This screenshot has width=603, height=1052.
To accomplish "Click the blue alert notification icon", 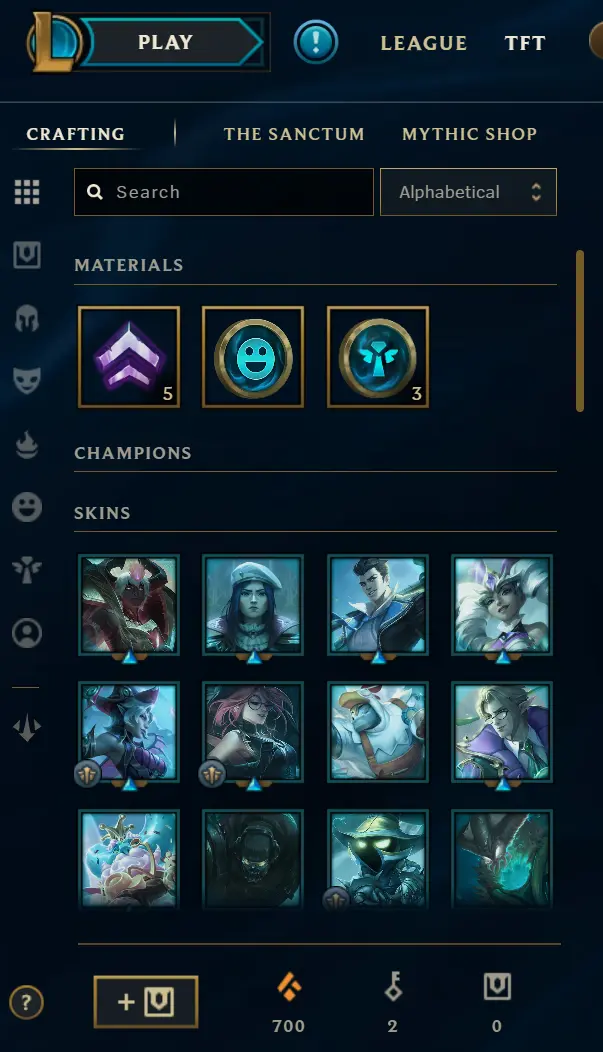I will (316, 42).
